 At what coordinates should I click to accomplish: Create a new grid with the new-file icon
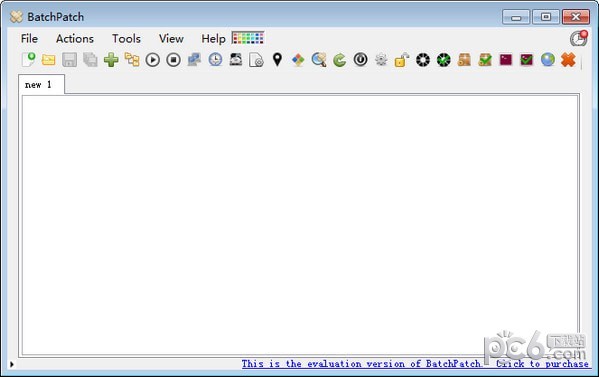(28, 60)
